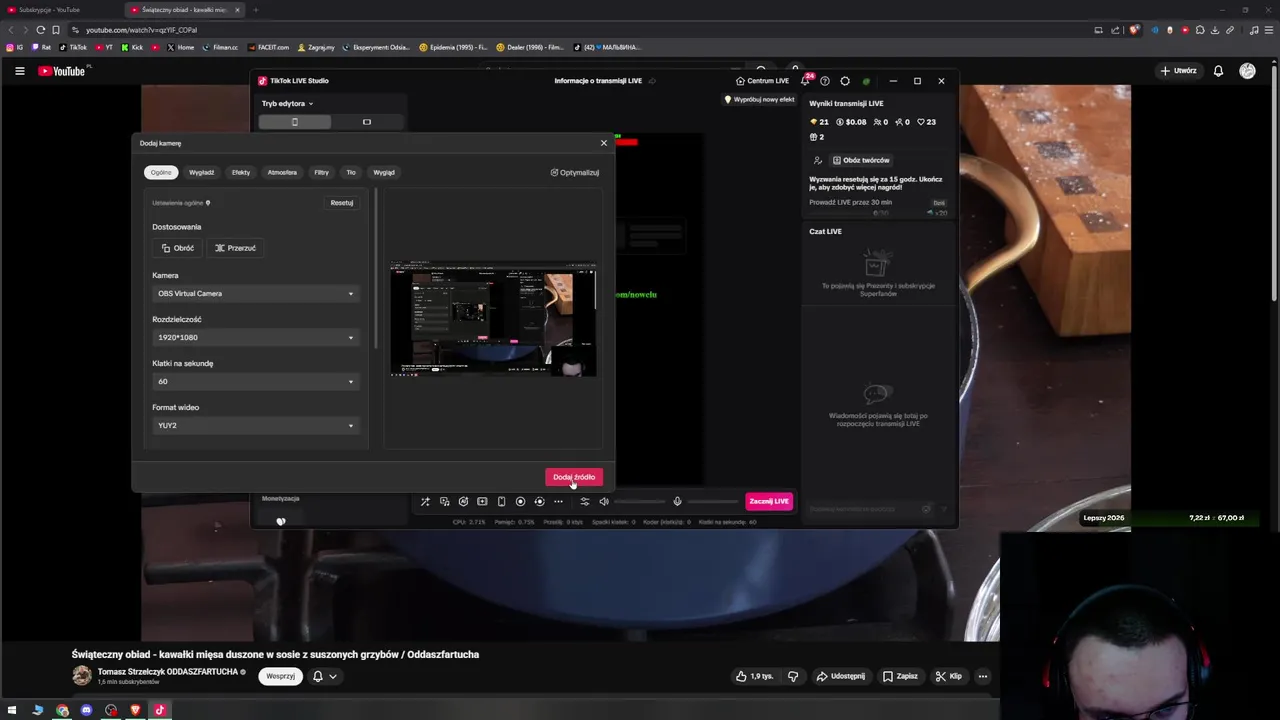
Task: Close the Dodaj kamerę dialog
Action: (x=604, y=143)
